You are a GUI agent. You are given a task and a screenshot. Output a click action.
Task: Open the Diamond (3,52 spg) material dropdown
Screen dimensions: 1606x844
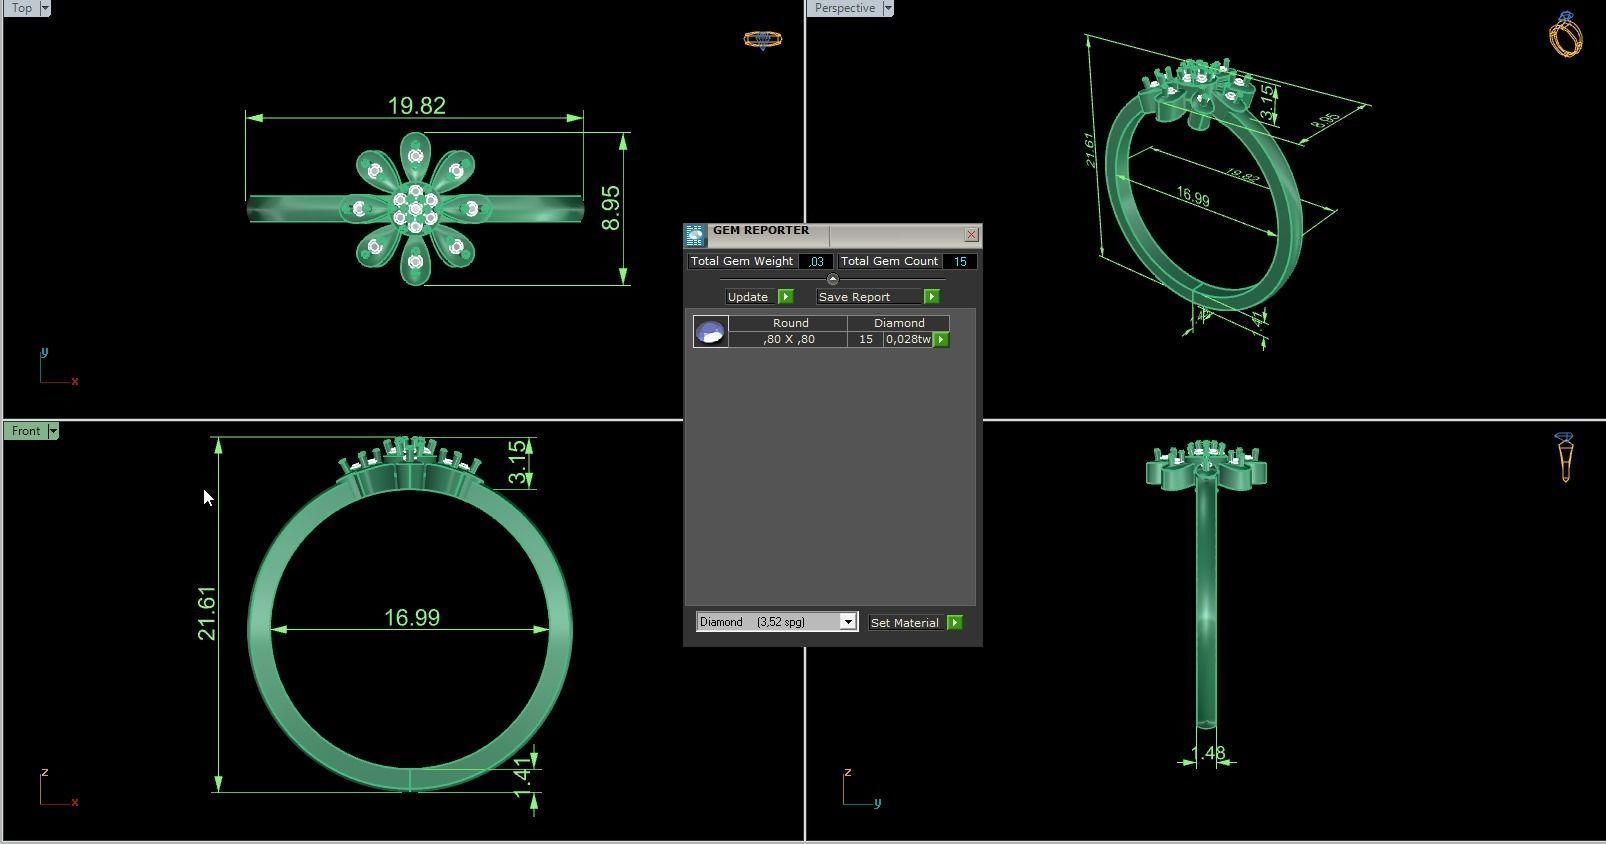pos(777,622)
